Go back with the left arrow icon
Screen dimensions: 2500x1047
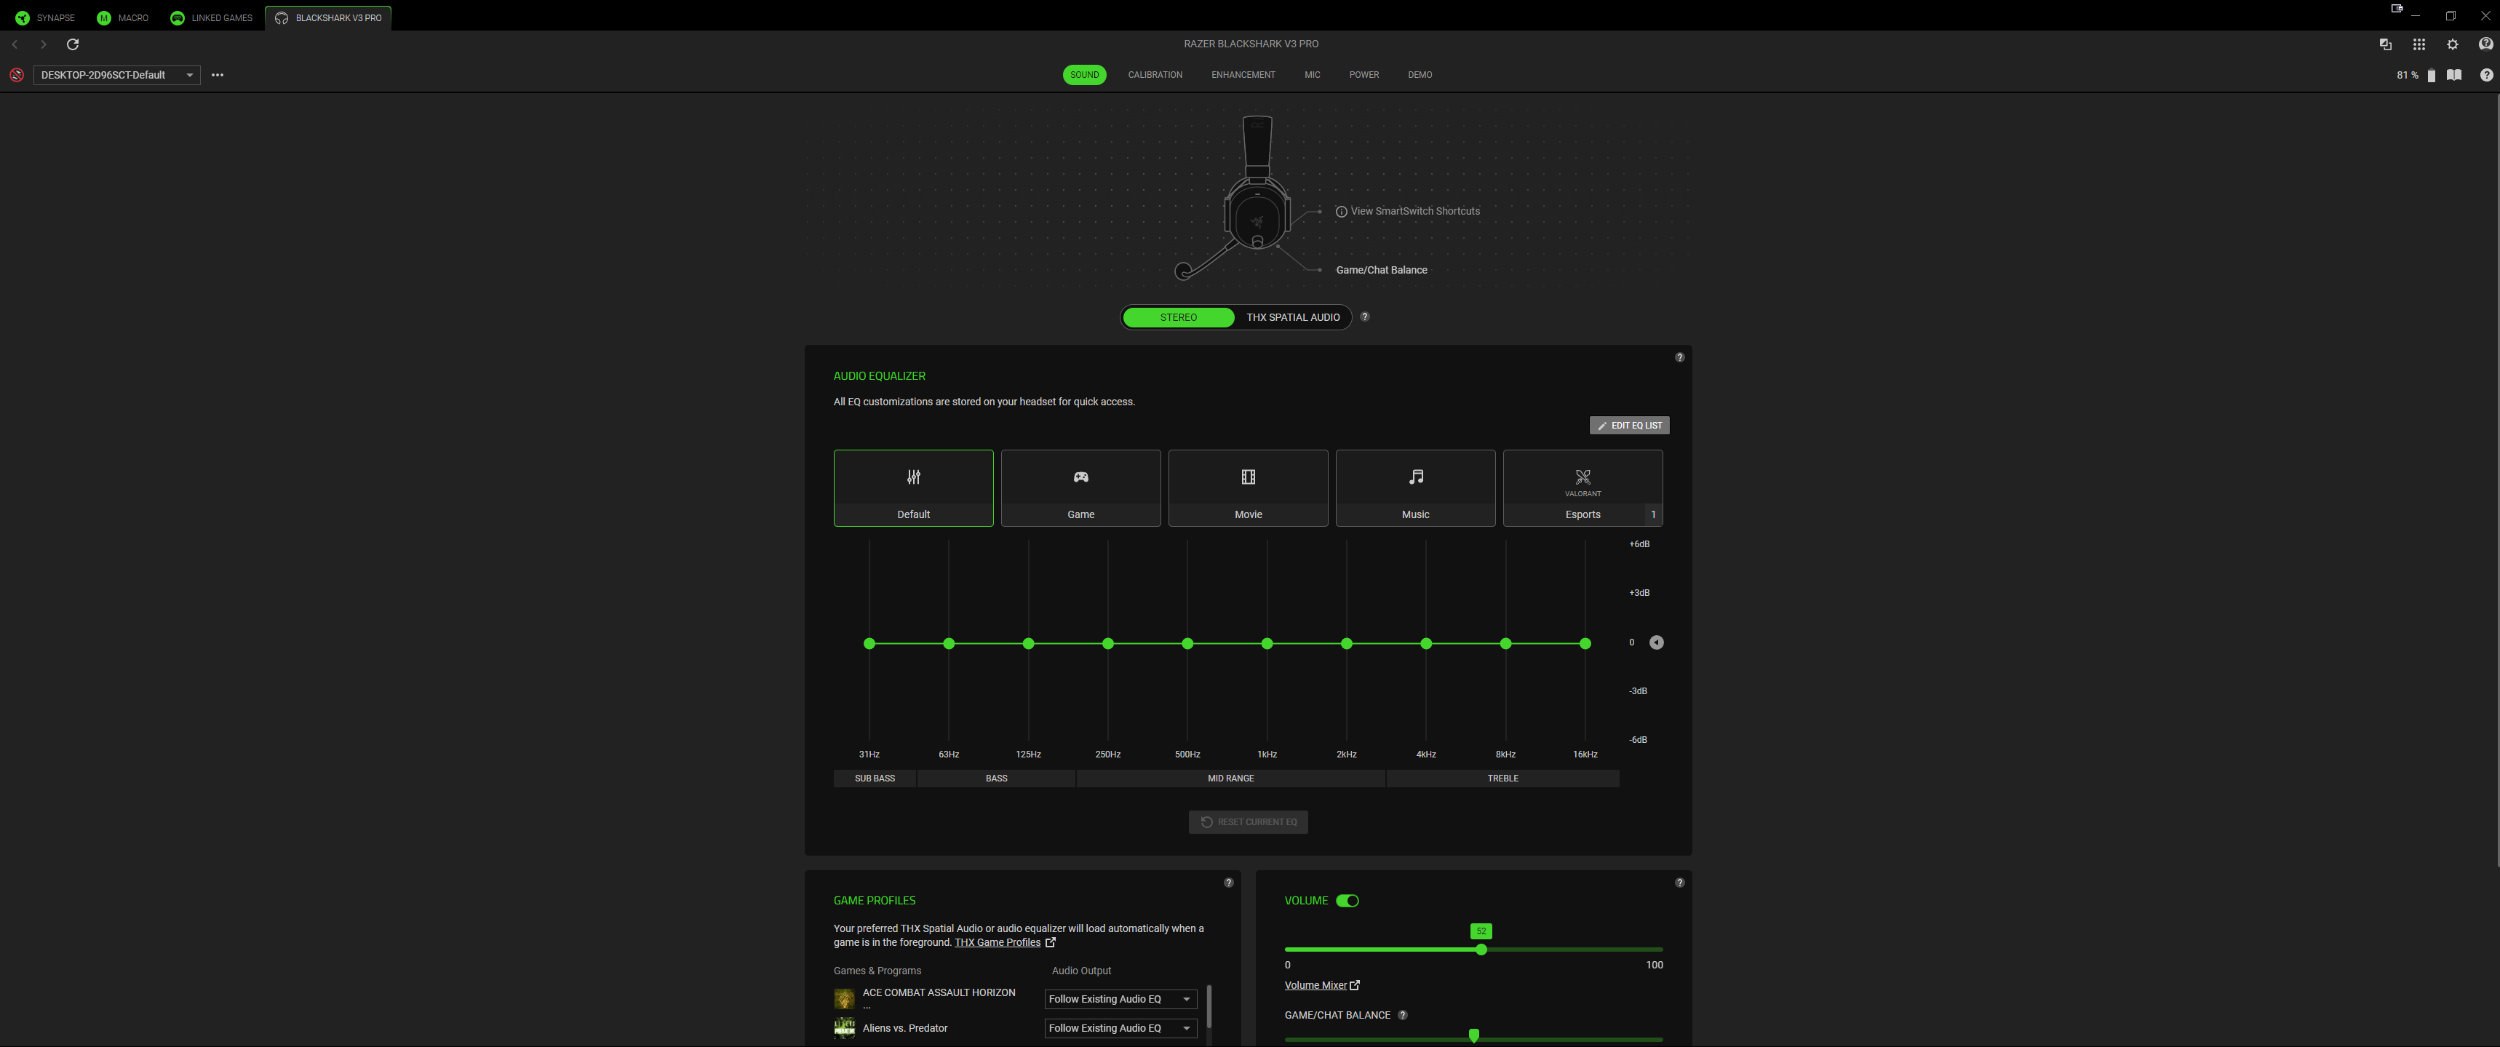pos(15,44)
